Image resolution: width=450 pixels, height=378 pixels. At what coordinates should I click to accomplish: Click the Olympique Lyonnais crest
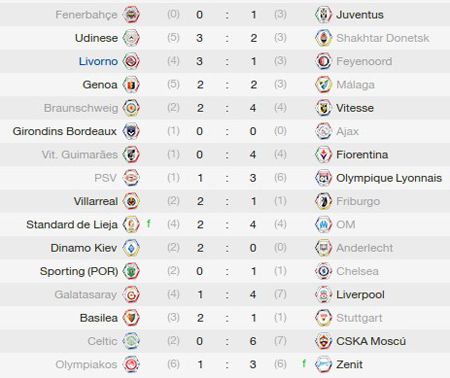(x=323, y=178)
